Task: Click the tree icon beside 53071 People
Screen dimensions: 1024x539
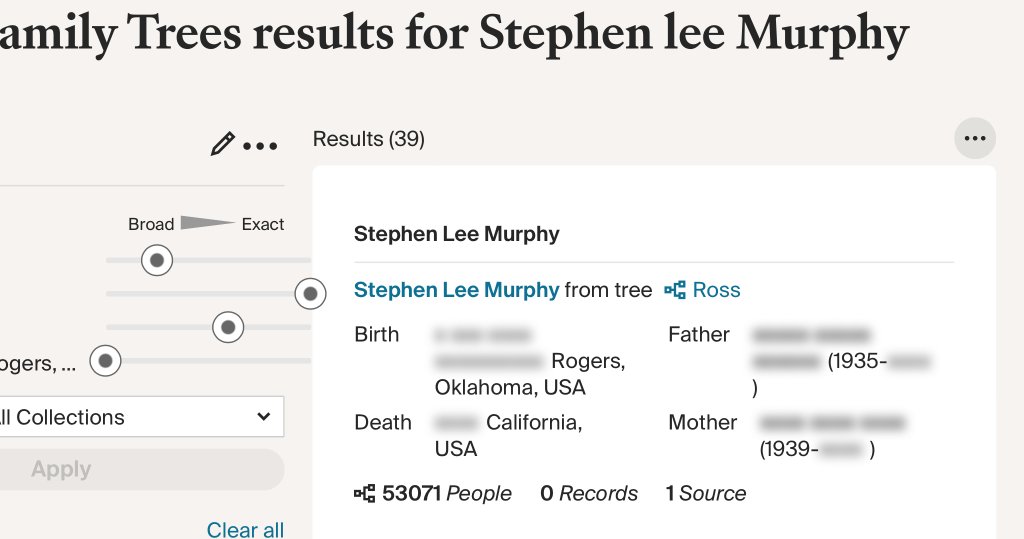Action: (365, 493)
